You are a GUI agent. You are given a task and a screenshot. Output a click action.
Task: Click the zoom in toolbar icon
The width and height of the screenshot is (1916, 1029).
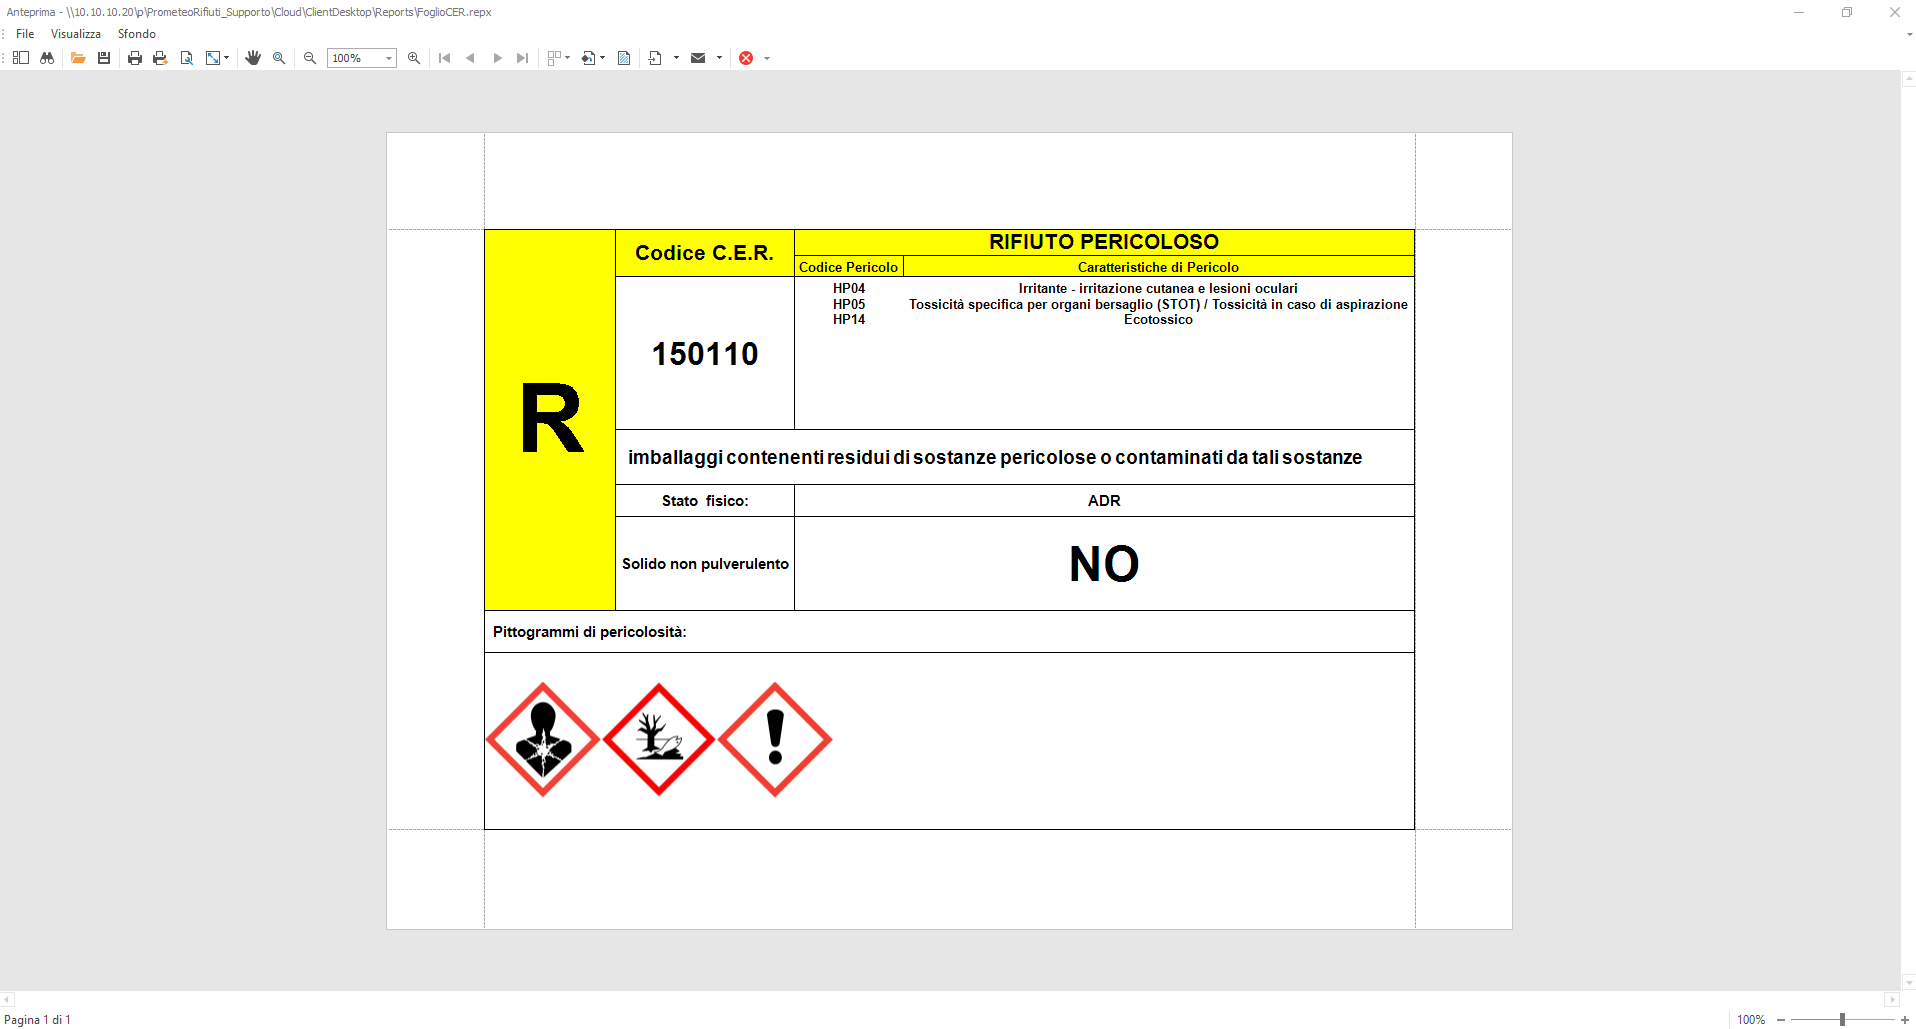[414, 58]
